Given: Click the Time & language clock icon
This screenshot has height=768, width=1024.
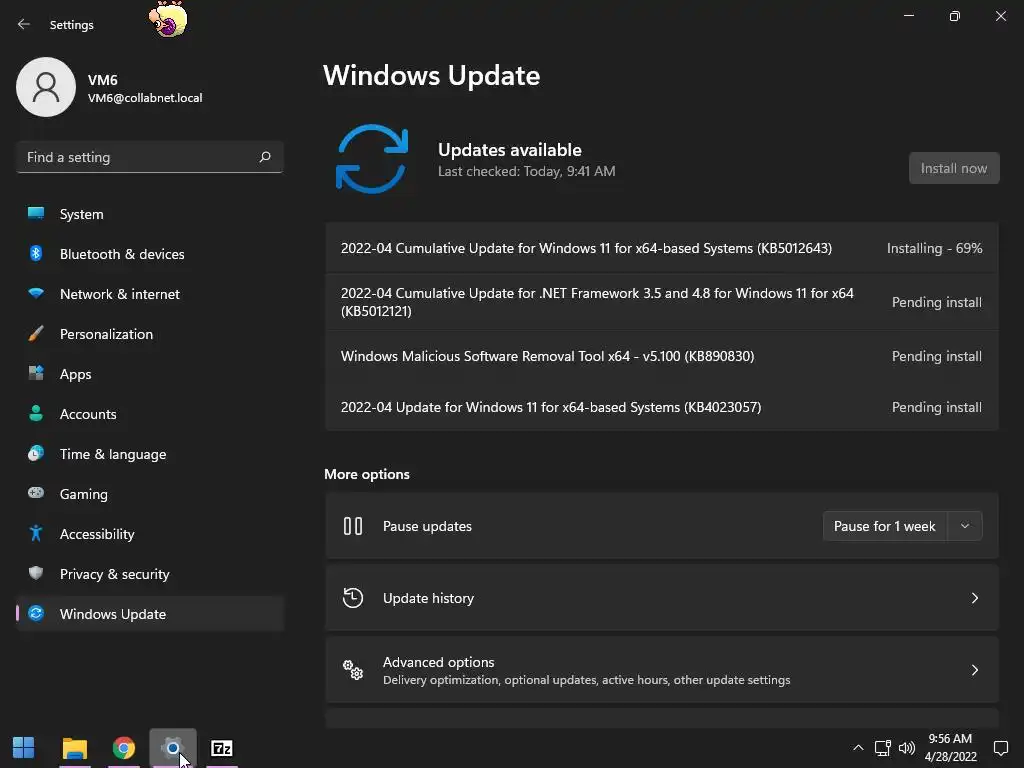Looking at the screenshot, I should tap(36, 453).
